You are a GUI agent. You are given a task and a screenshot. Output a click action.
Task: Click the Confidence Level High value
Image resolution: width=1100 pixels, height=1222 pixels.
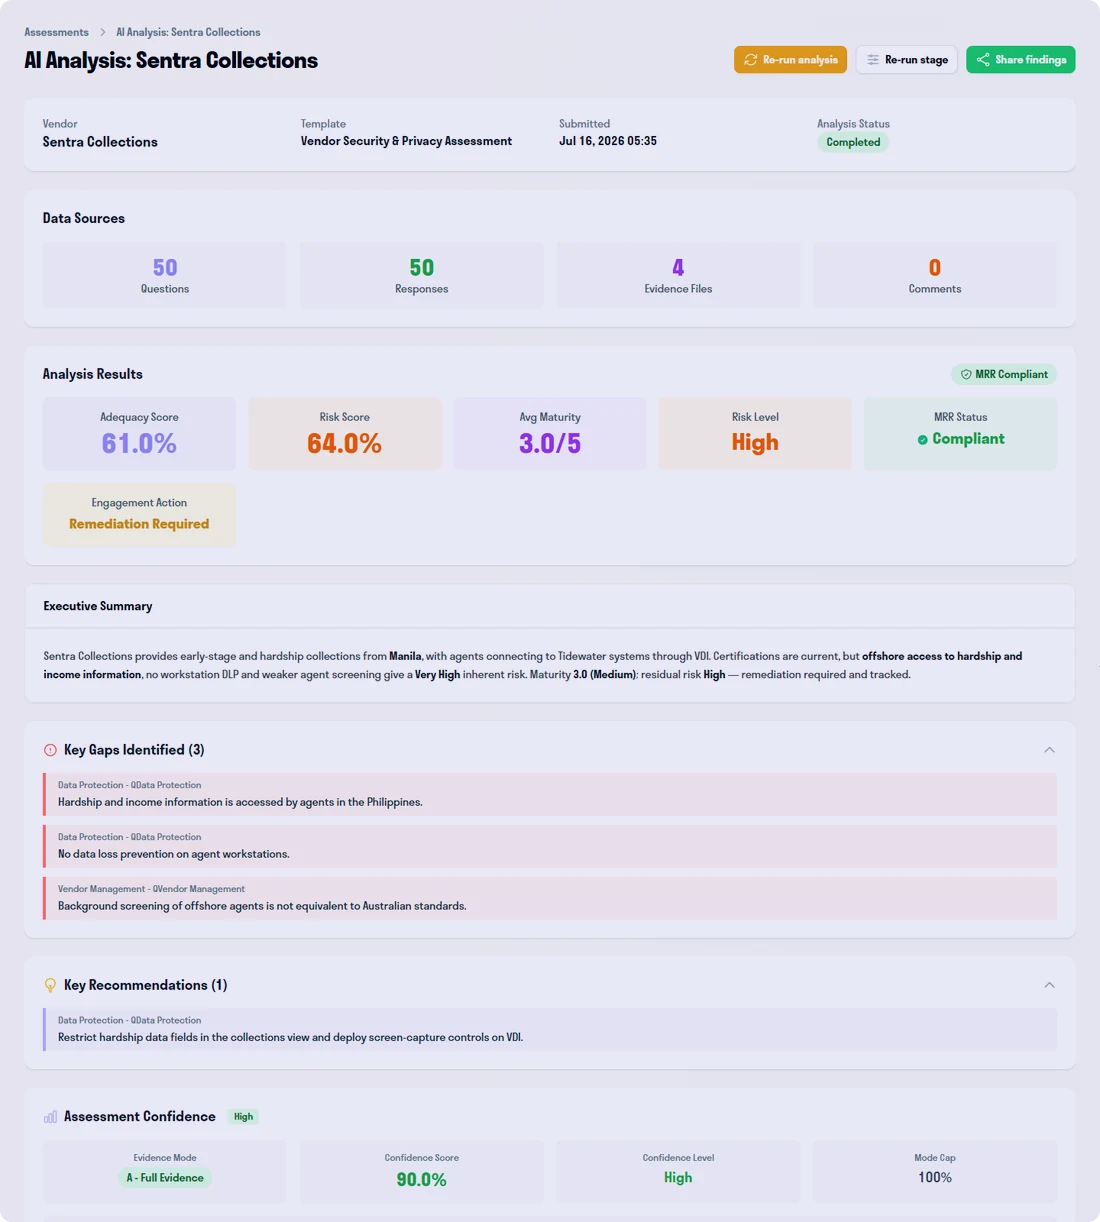678,1178
